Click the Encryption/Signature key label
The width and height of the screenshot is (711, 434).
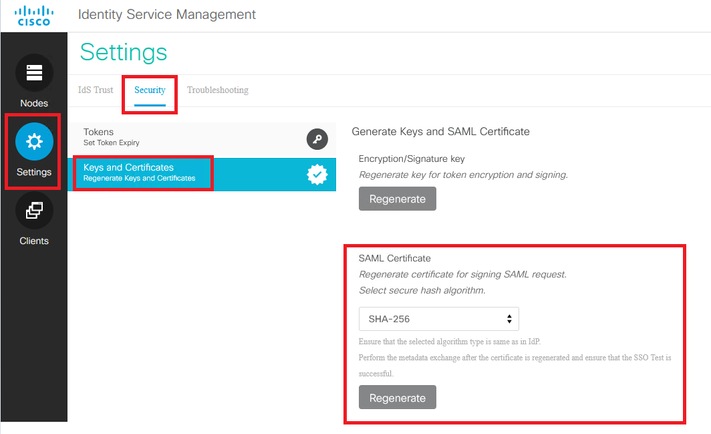tap(411, 159)
